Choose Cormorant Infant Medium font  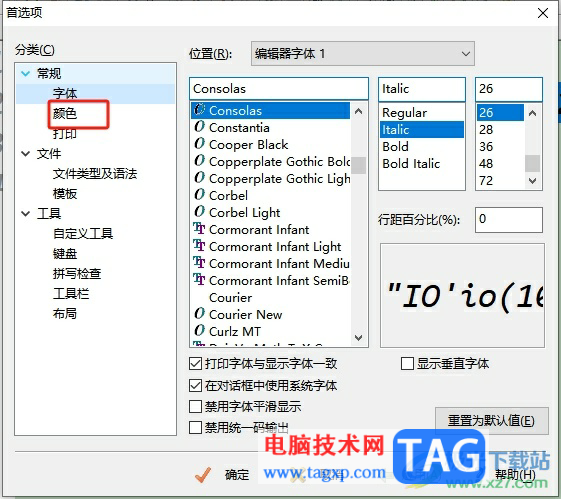tap(279, 264)
